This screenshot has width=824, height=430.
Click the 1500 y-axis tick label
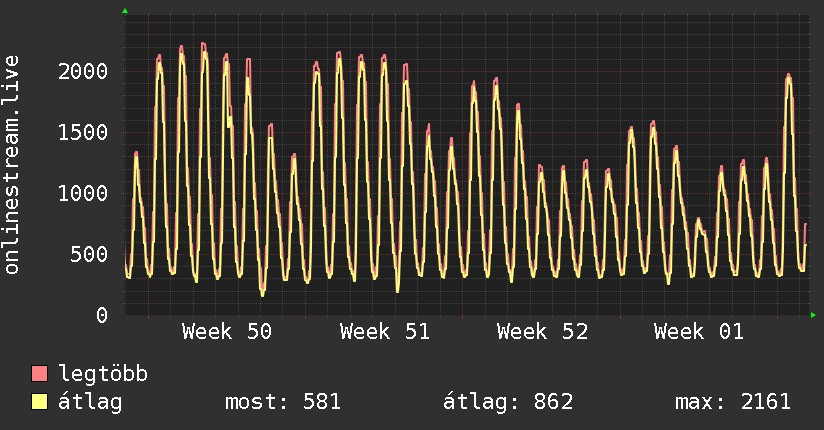[82, 133]
